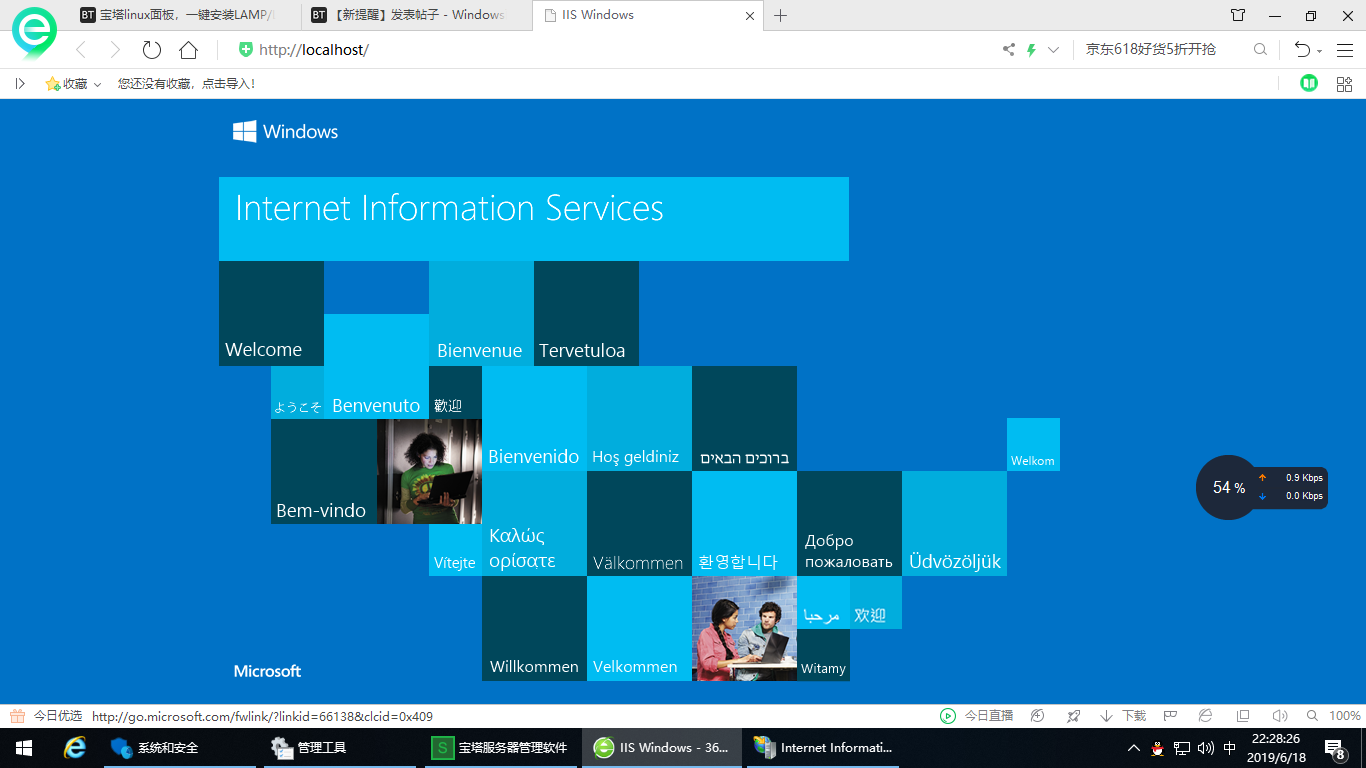
Task: Click the Witamy tile
Action: coord(823,655)
